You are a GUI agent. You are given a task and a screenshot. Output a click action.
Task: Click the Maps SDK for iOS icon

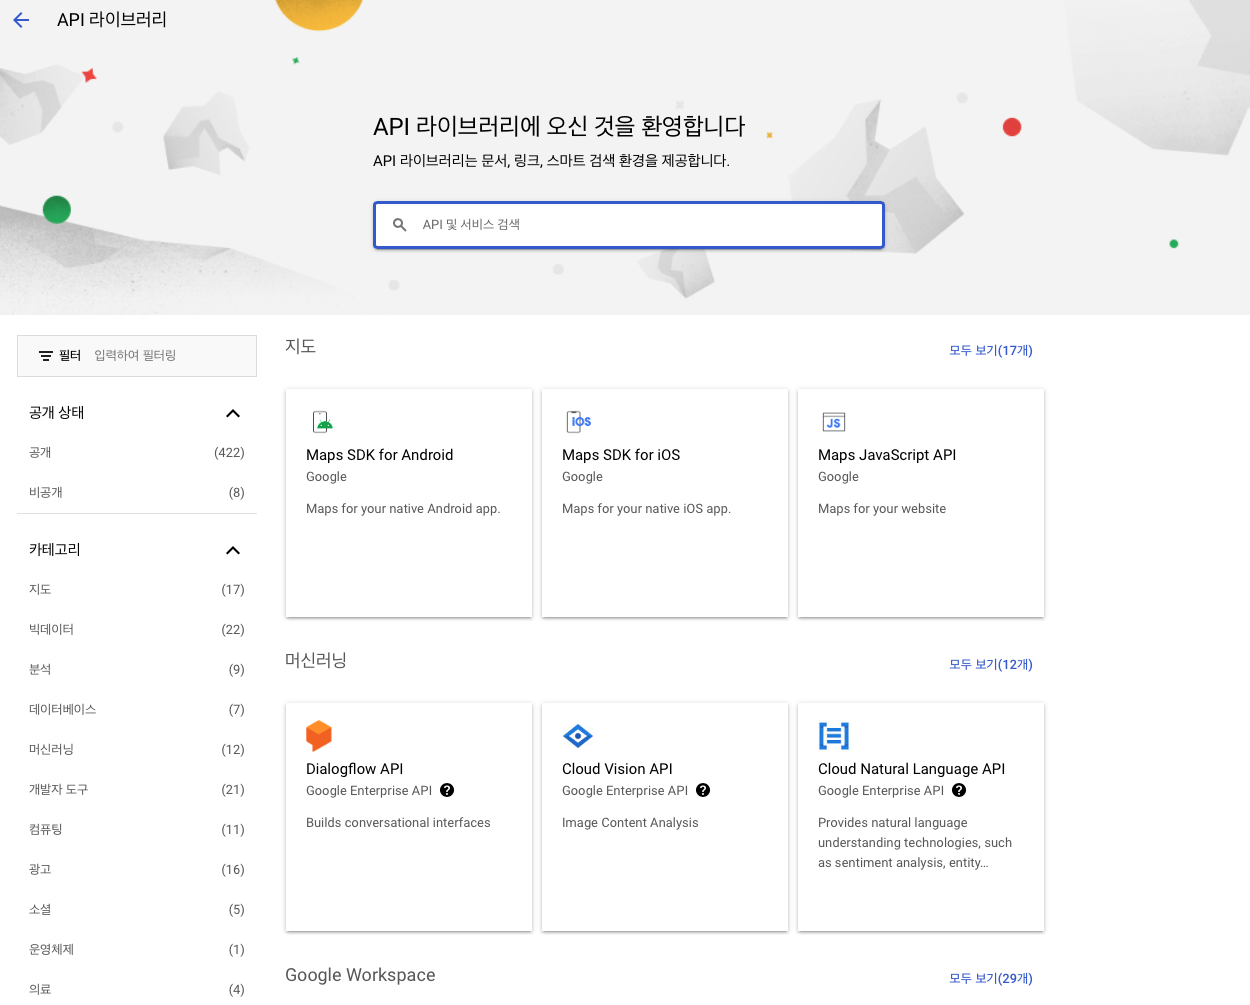pos(578,422)
